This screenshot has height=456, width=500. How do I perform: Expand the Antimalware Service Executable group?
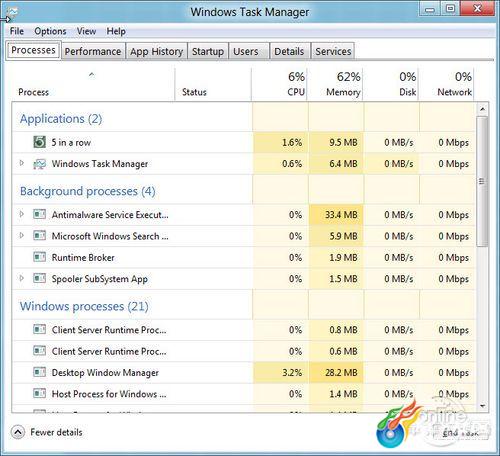click(x=22, y=214)
